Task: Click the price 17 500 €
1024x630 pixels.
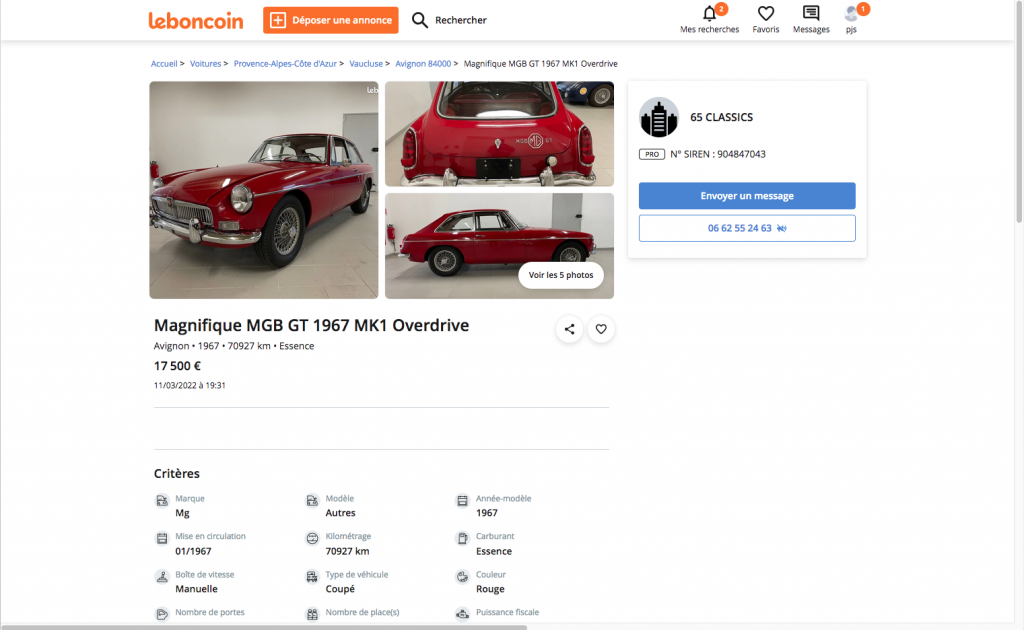Action: (x=177, y=366)
